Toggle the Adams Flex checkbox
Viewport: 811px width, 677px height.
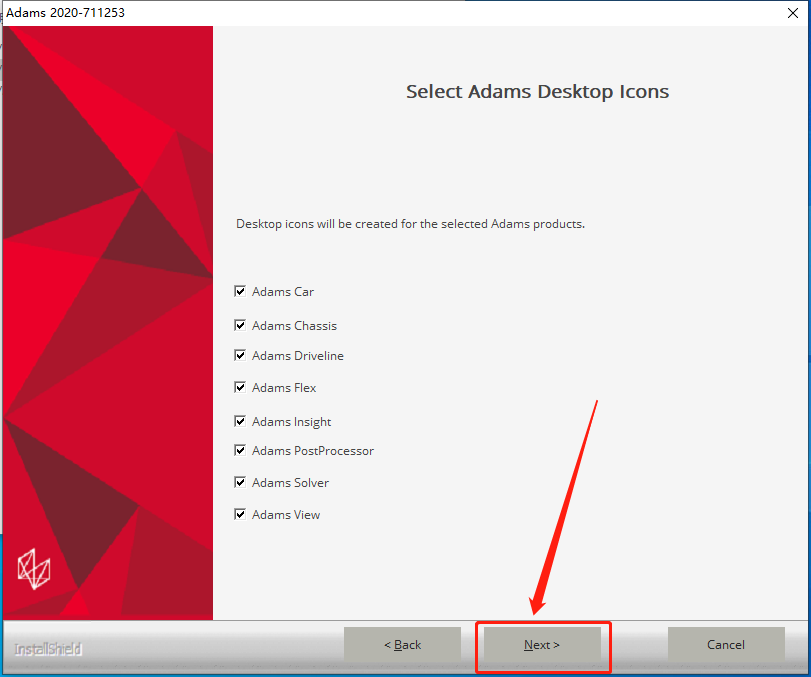(240, 387)
